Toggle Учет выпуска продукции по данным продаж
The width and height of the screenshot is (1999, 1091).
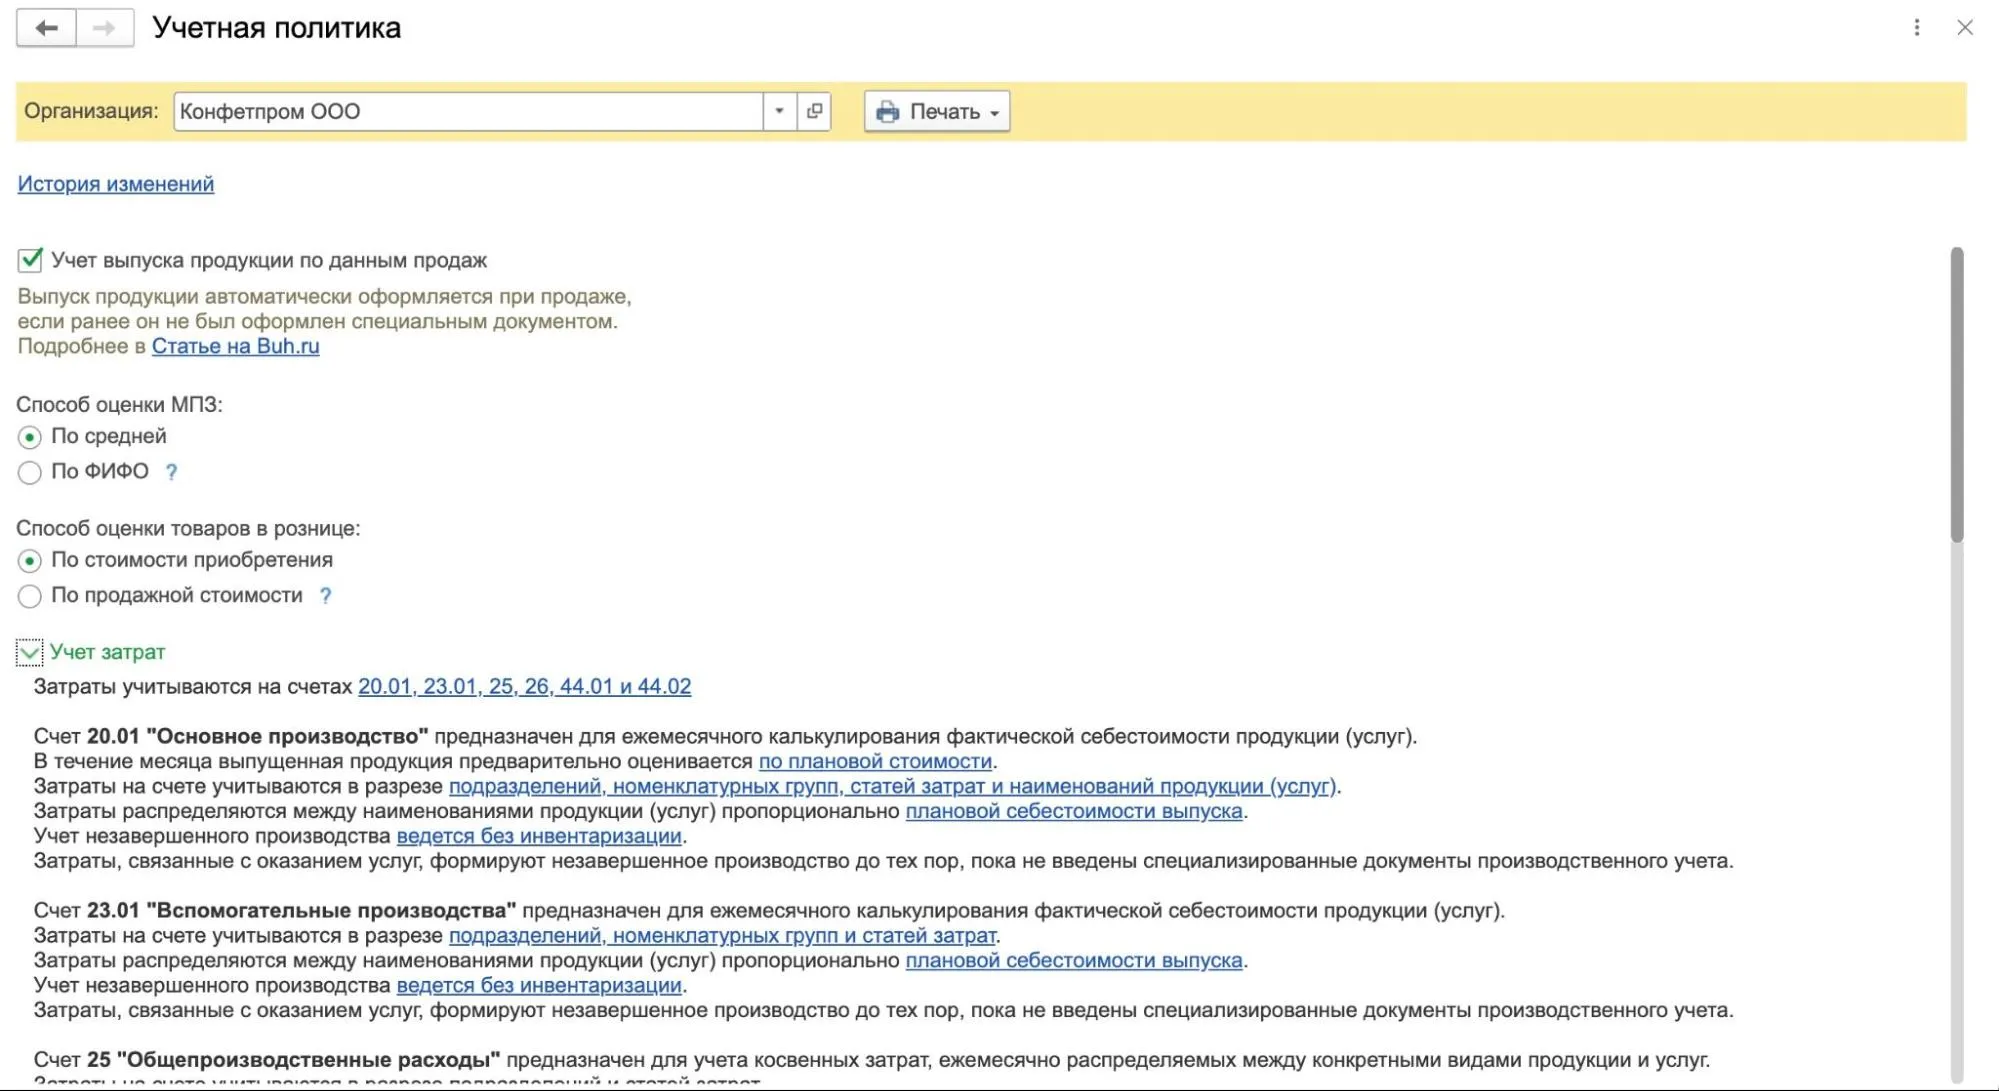click(x=30, y=260)
